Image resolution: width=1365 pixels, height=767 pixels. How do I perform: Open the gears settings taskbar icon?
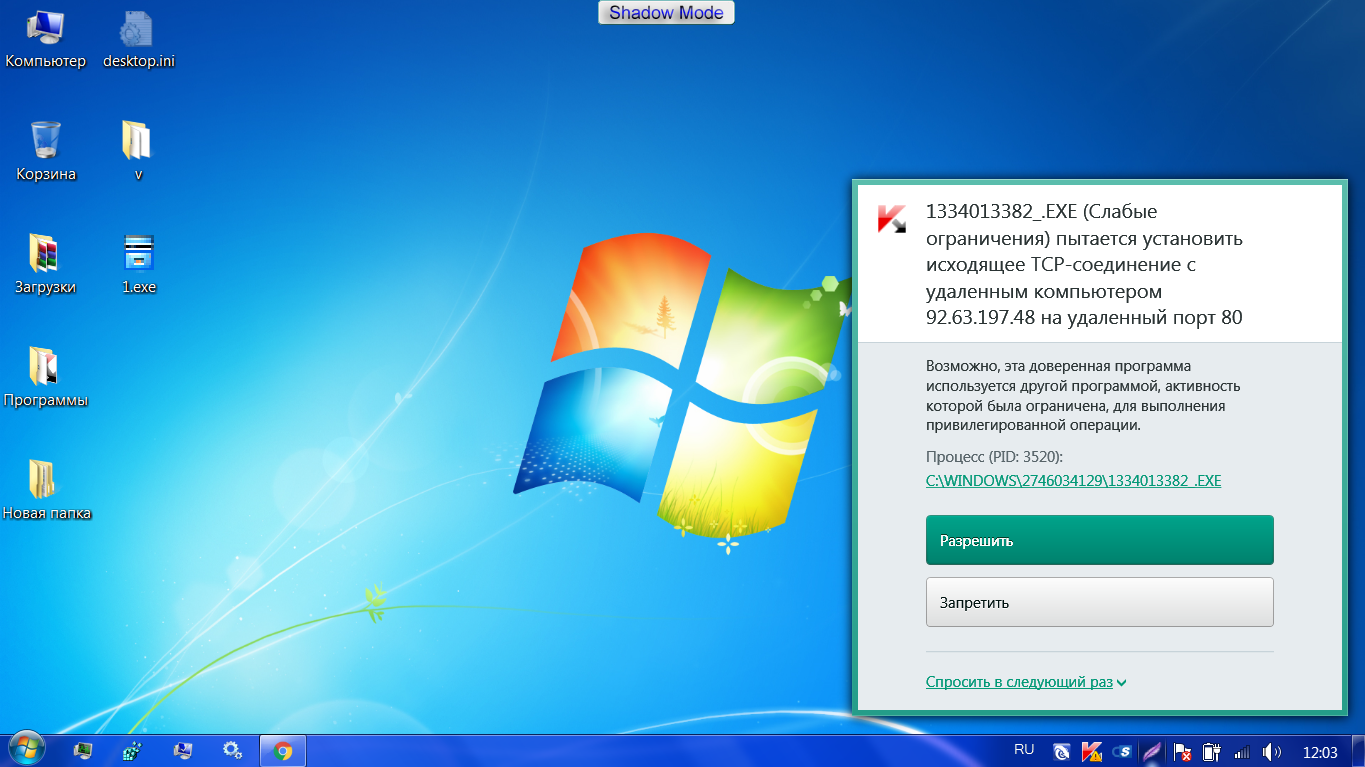tap(232, 750)
